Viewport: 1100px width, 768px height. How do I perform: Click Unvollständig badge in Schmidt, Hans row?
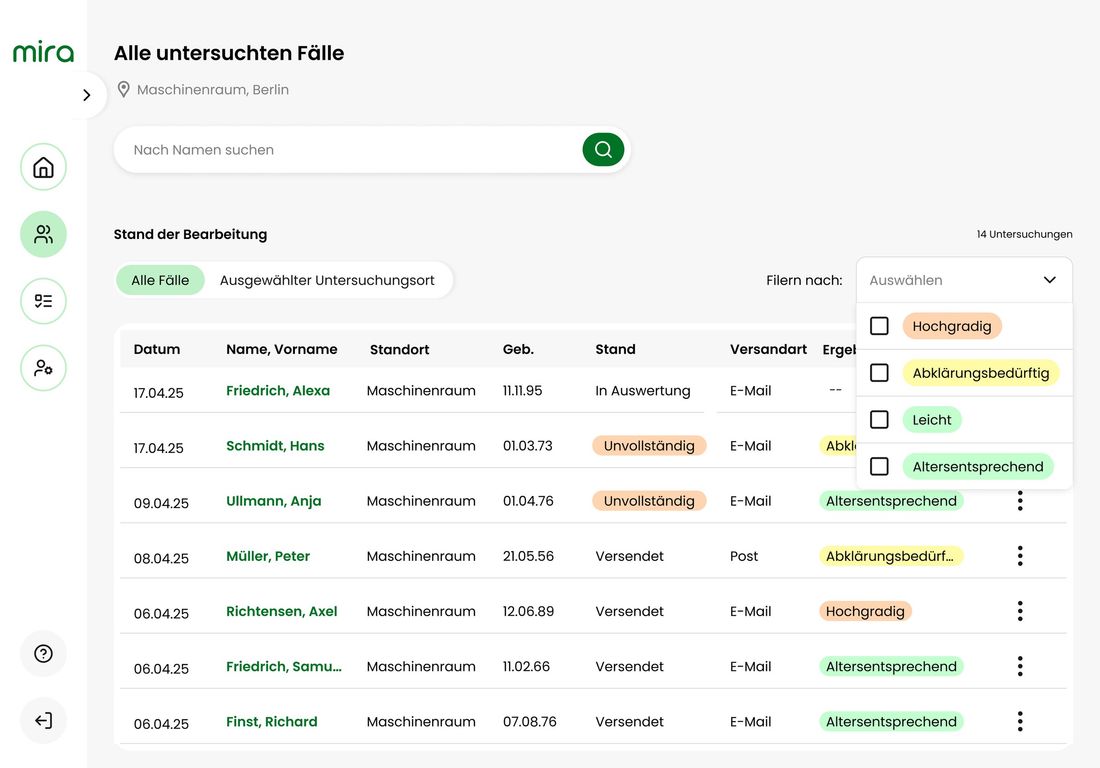649,446
